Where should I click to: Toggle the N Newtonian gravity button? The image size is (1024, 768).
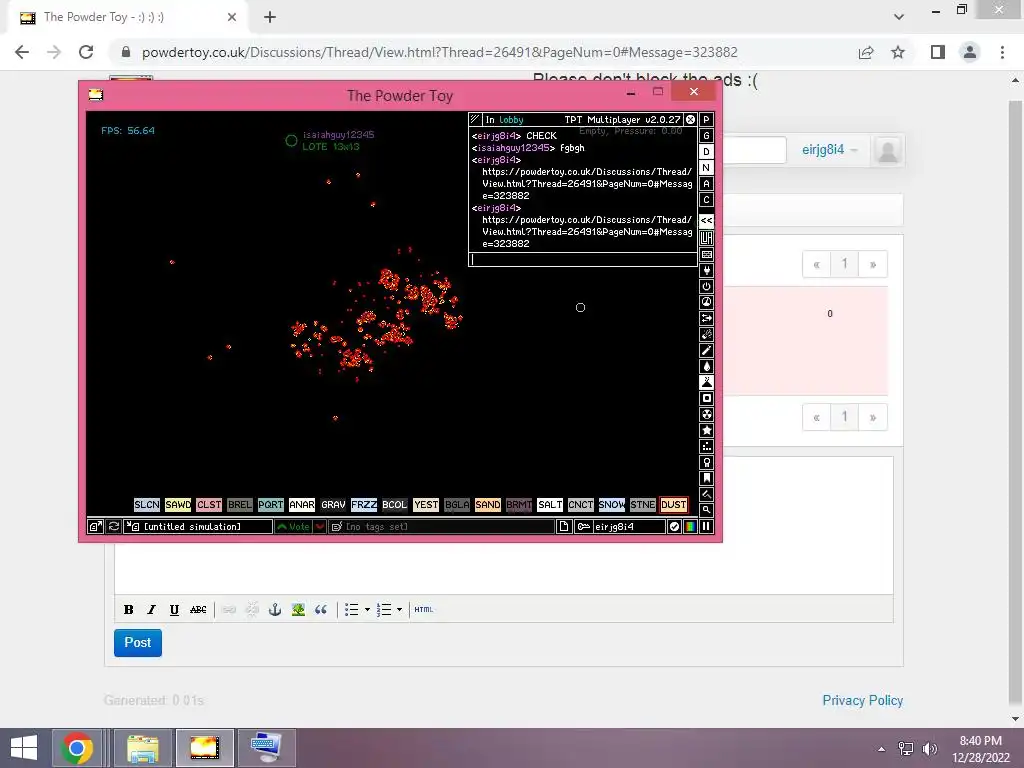tap(706, 168)
